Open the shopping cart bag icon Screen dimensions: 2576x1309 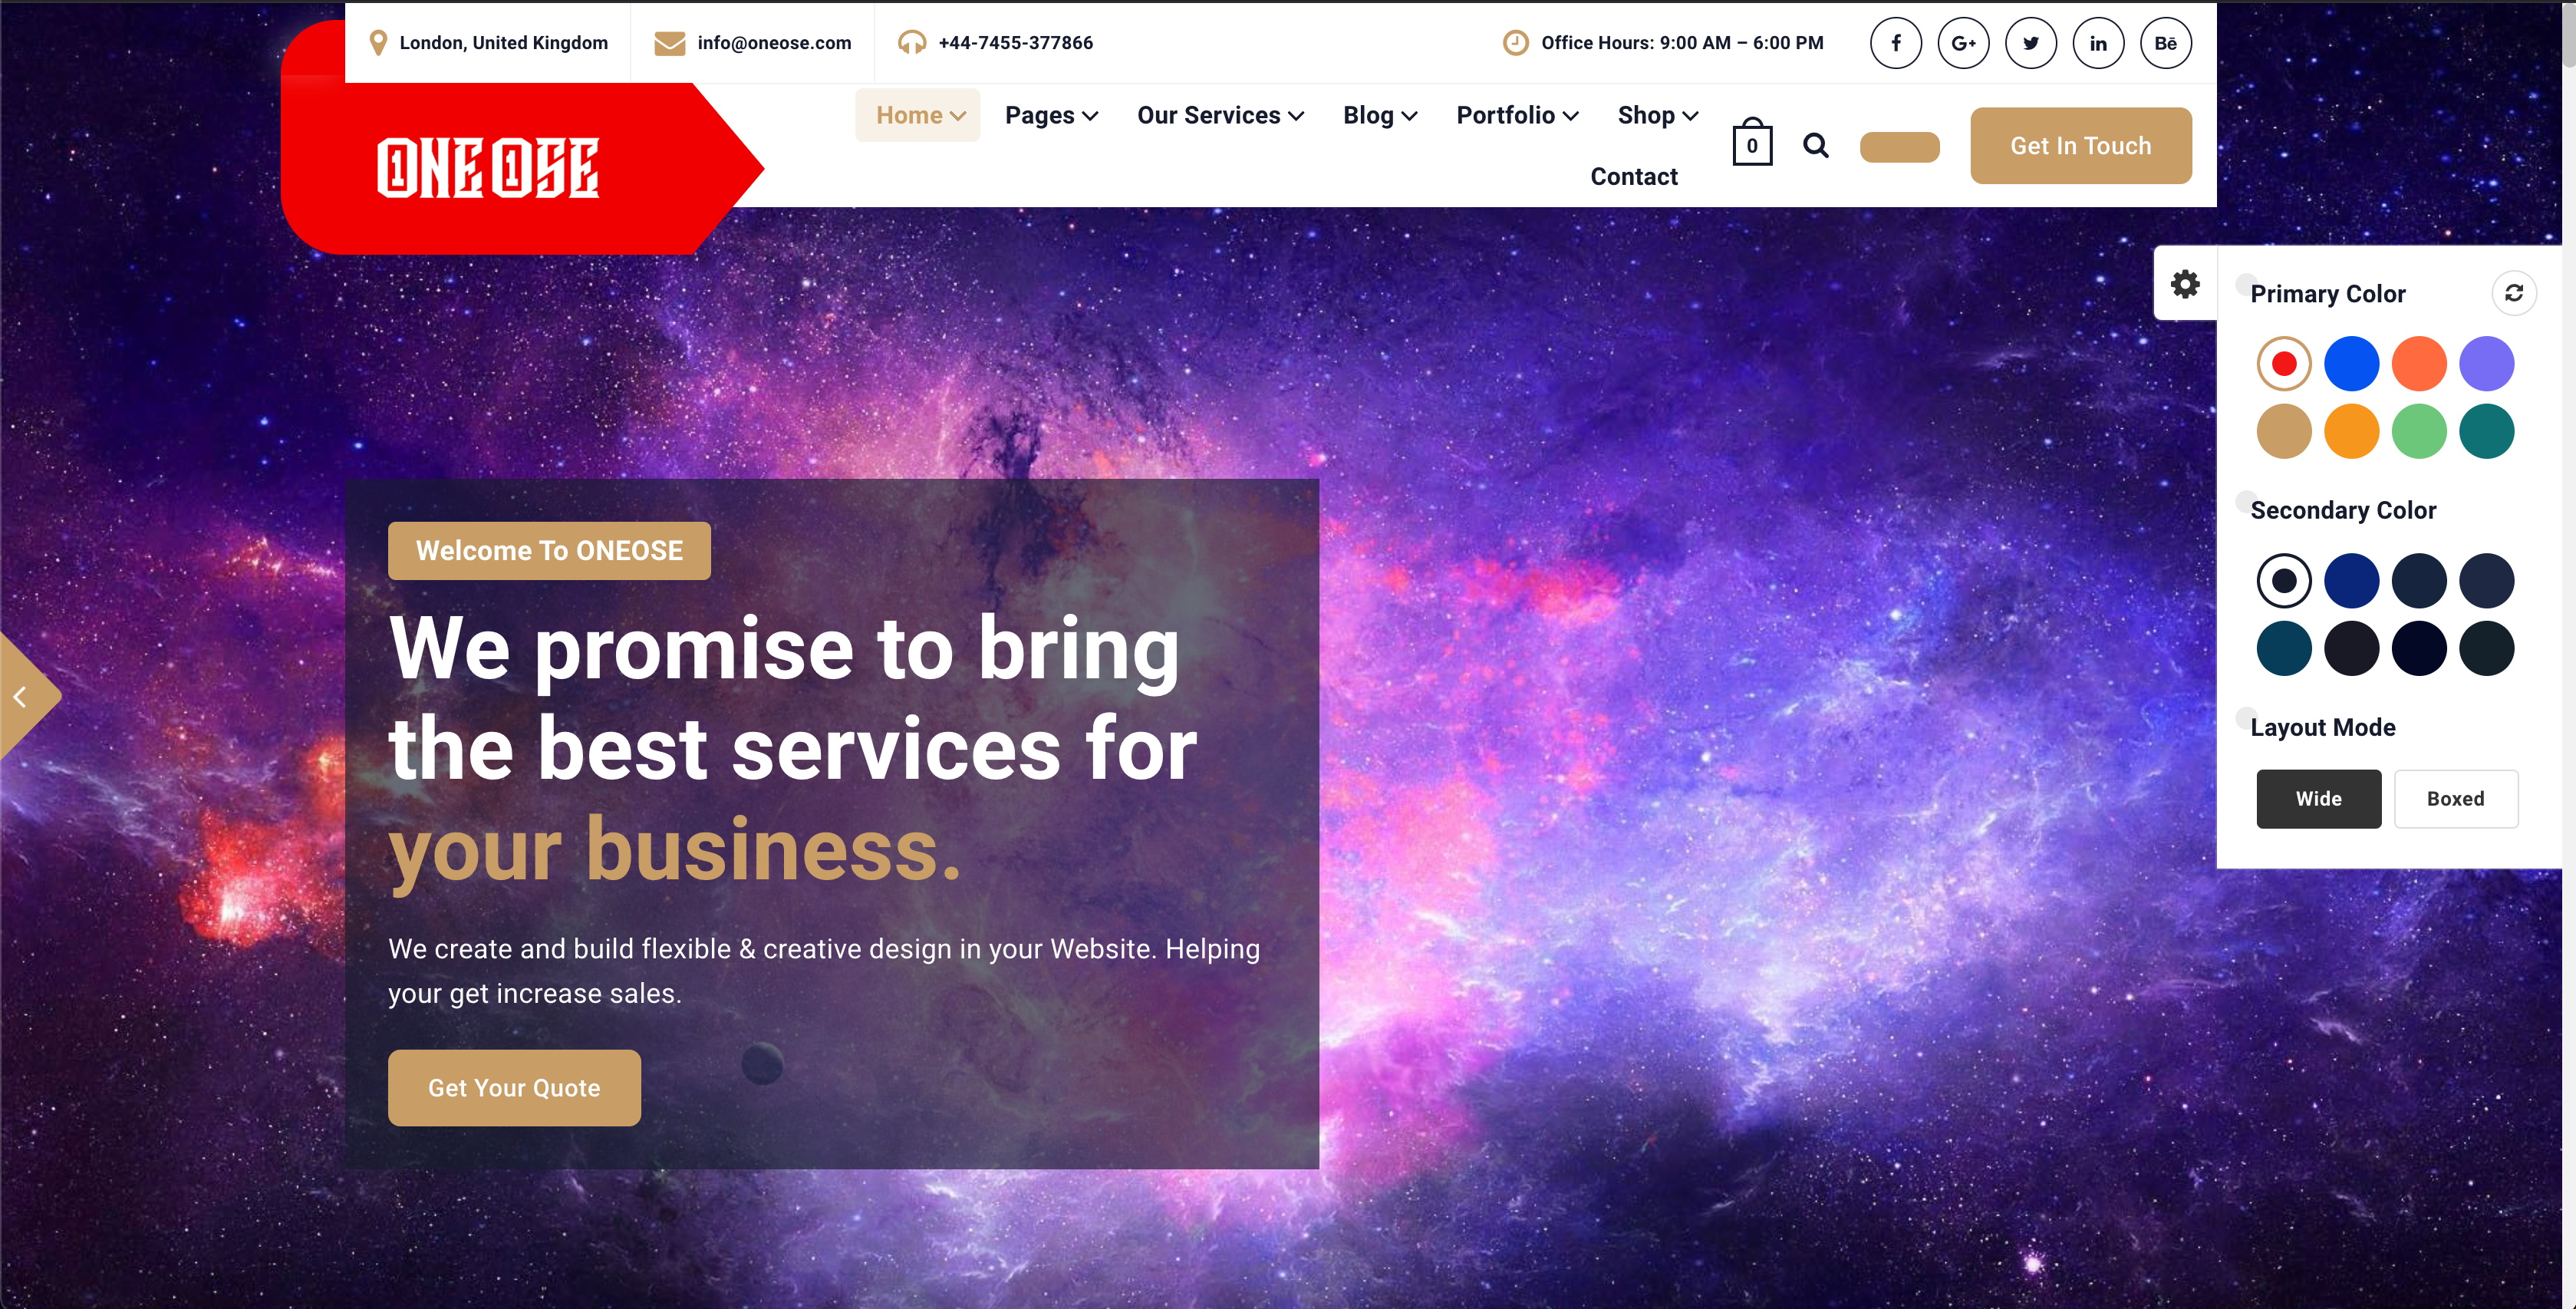[x=1752, y=144]
